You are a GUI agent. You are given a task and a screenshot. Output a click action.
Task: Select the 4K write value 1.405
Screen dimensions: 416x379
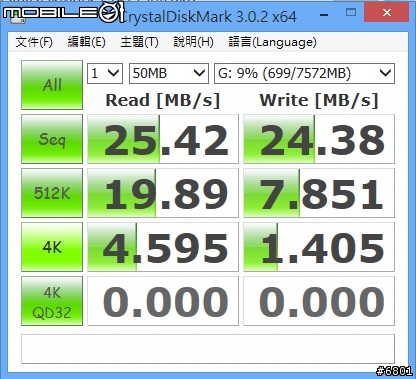[x=319, y=247]
